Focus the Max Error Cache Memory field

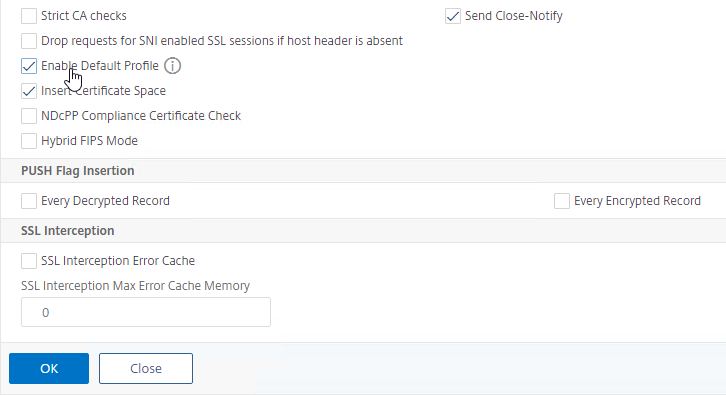(146, 312)
